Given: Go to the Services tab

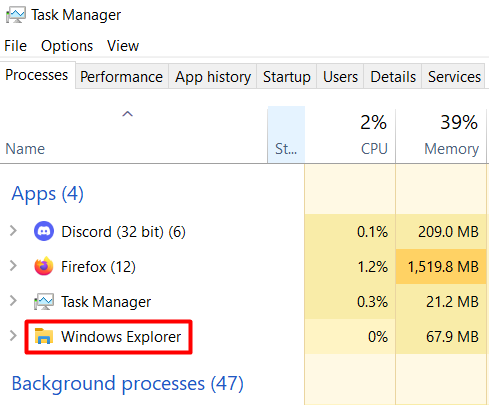Looking at the screenshot, I should tap(454, 77).
